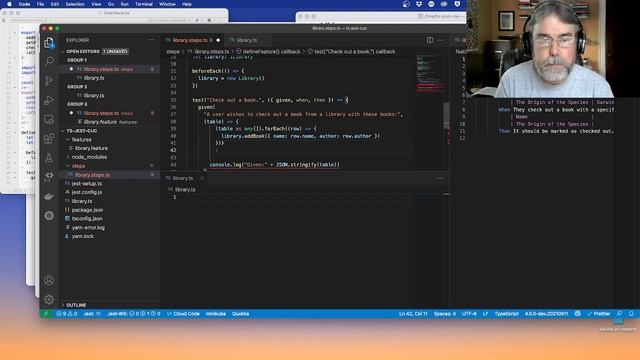Screen dimensions: 640x360
Task: Open the Go menu
Action: [x=111, y=4]
